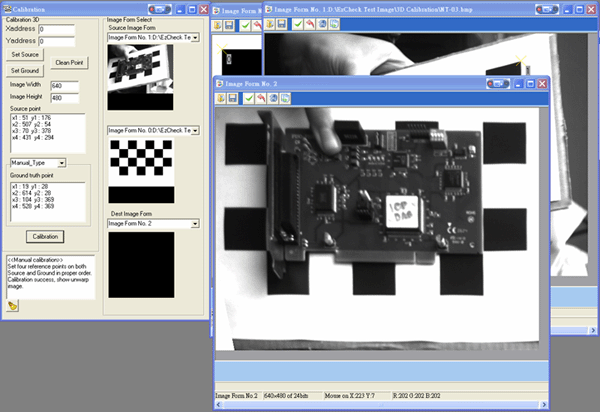The width and height of the screenshot is (600, 412).
Task: Expand the Manual_Type calibration mode dropdown
Action: 62,163
